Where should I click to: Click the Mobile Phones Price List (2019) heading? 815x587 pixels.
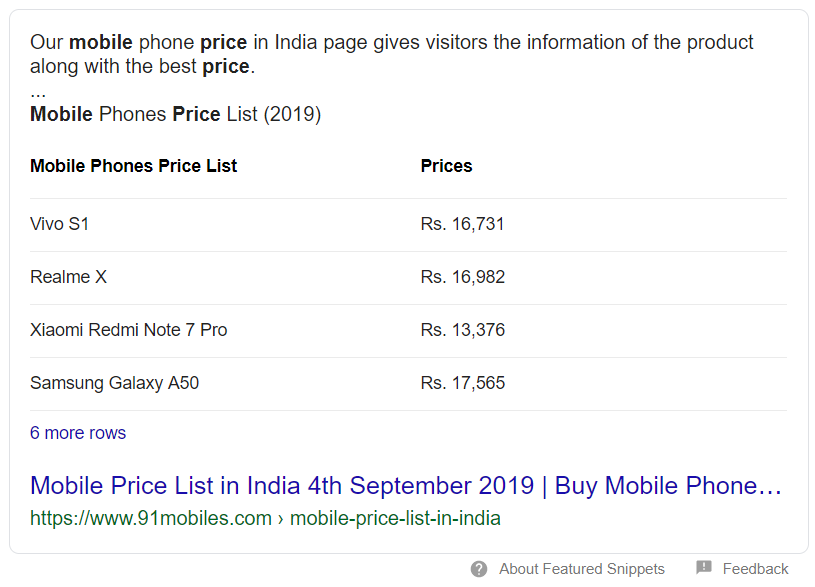coord(176,114)
